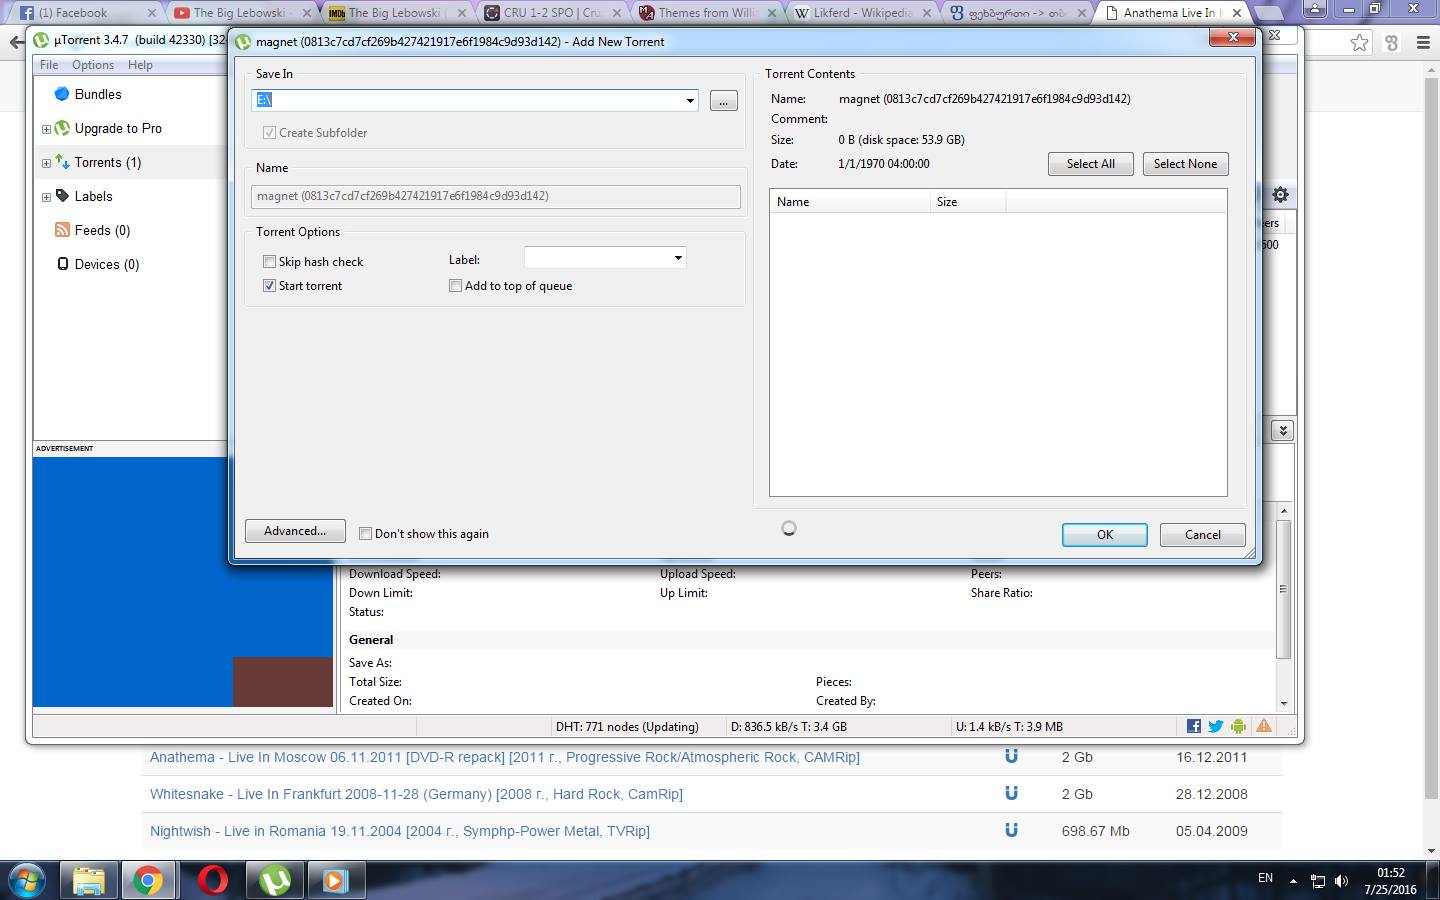Sort by the Name column header in Torrent Contents
Image resolution: width=1440 pixels, height=900 pixels.
850,201
